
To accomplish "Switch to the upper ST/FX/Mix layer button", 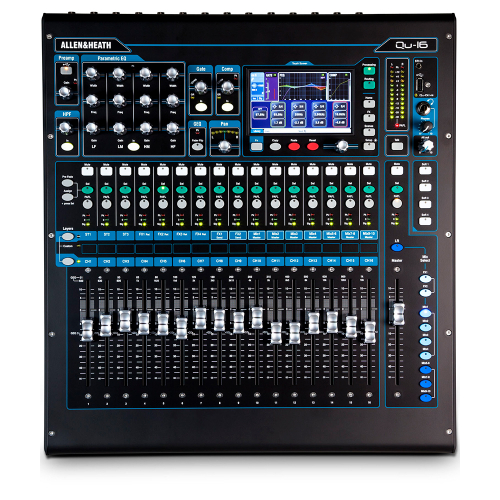I will pyautogui.click(x=68, y=237).
